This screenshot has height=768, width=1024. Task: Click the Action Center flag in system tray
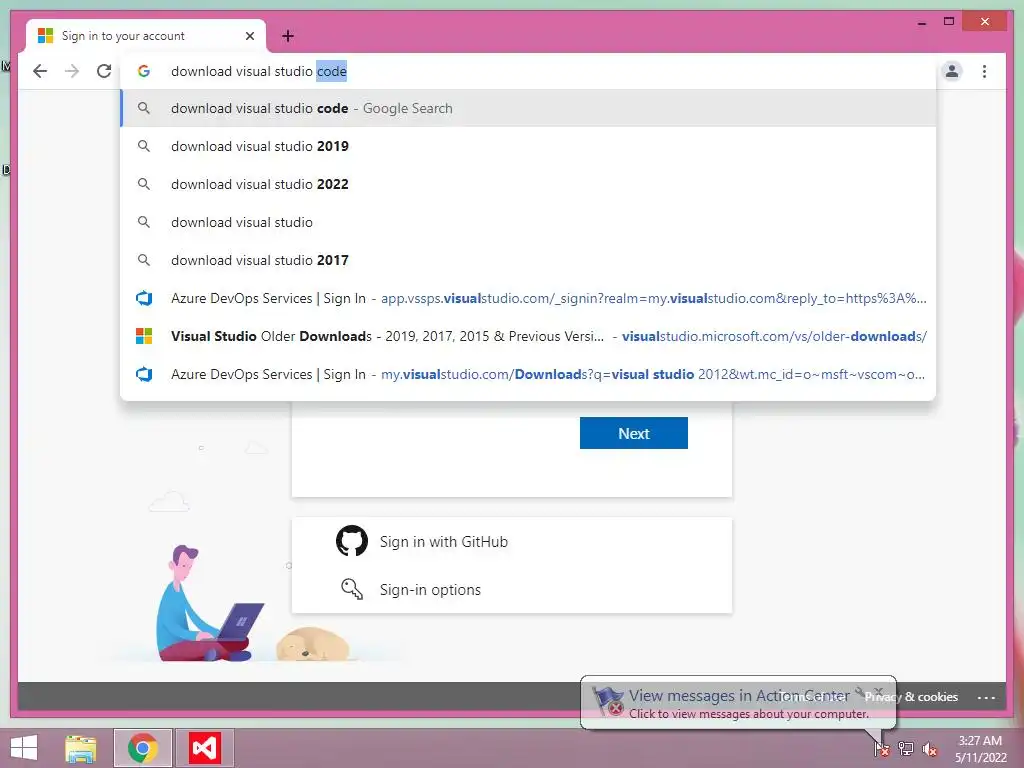click(x=882, y=748)
